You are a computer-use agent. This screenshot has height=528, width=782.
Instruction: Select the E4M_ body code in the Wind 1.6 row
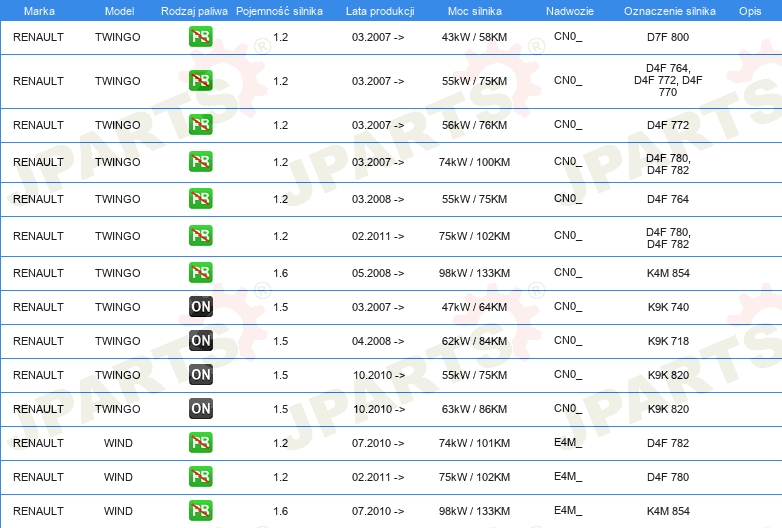(x=568, y=510)
